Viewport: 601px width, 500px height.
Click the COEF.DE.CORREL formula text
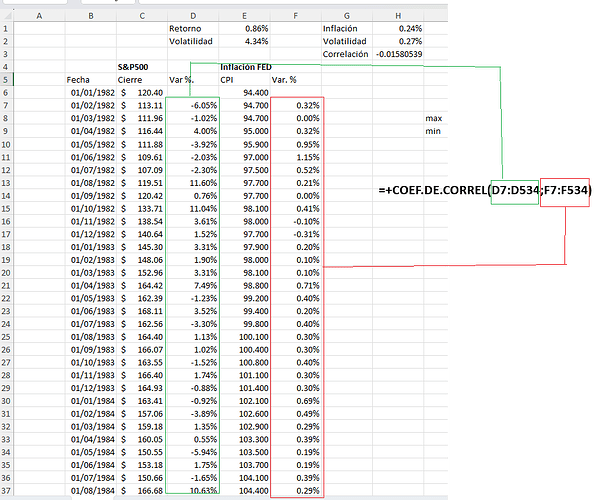(x=486, y=189)
